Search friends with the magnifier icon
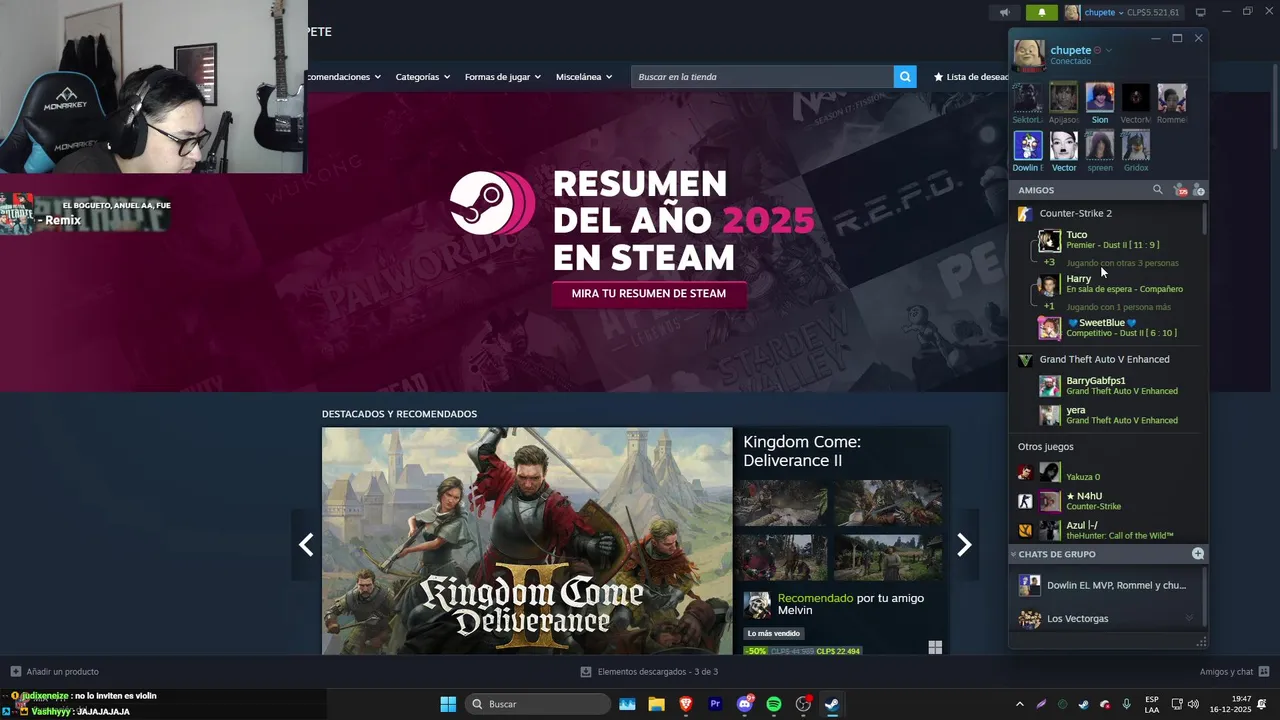The height and width of the screenshot is (720, 1280). [x=1158, y=190]
